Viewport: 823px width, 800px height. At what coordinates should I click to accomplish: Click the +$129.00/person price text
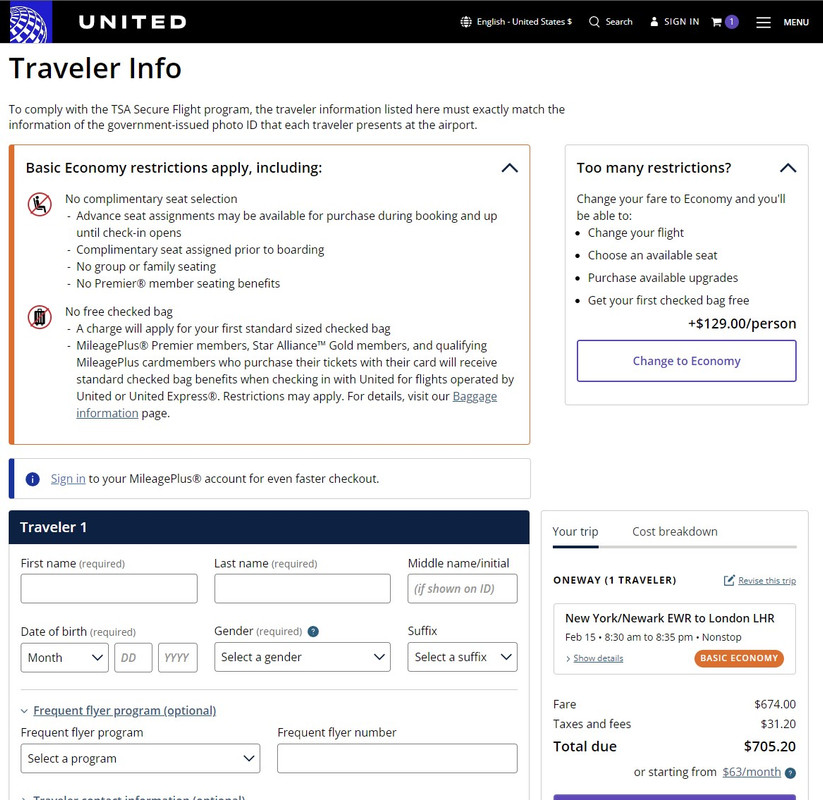pos(742,324)
